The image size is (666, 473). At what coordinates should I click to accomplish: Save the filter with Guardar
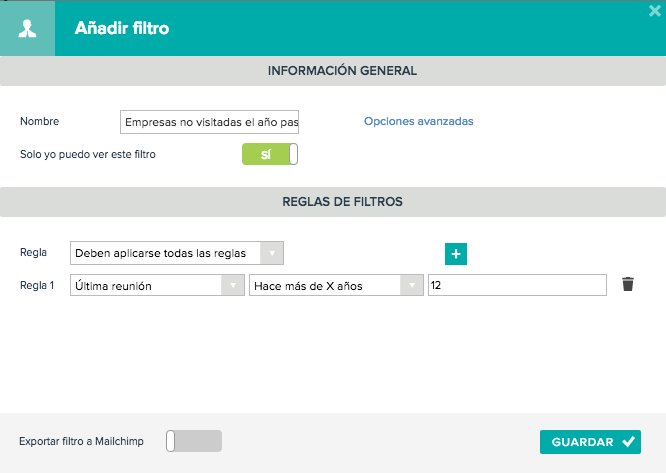[x=590, y=442]
